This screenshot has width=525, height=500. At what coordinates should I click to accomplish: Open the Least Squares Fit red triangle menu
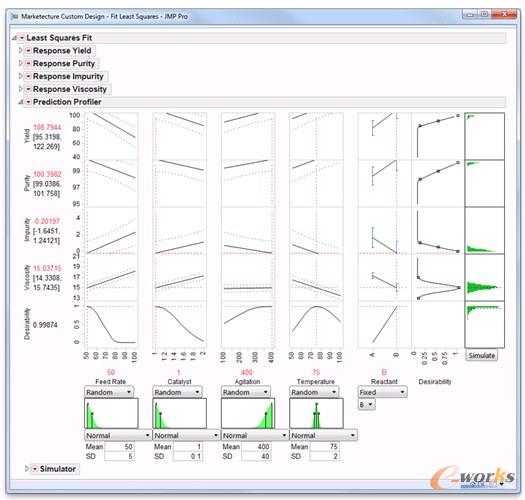pos(22,38)
